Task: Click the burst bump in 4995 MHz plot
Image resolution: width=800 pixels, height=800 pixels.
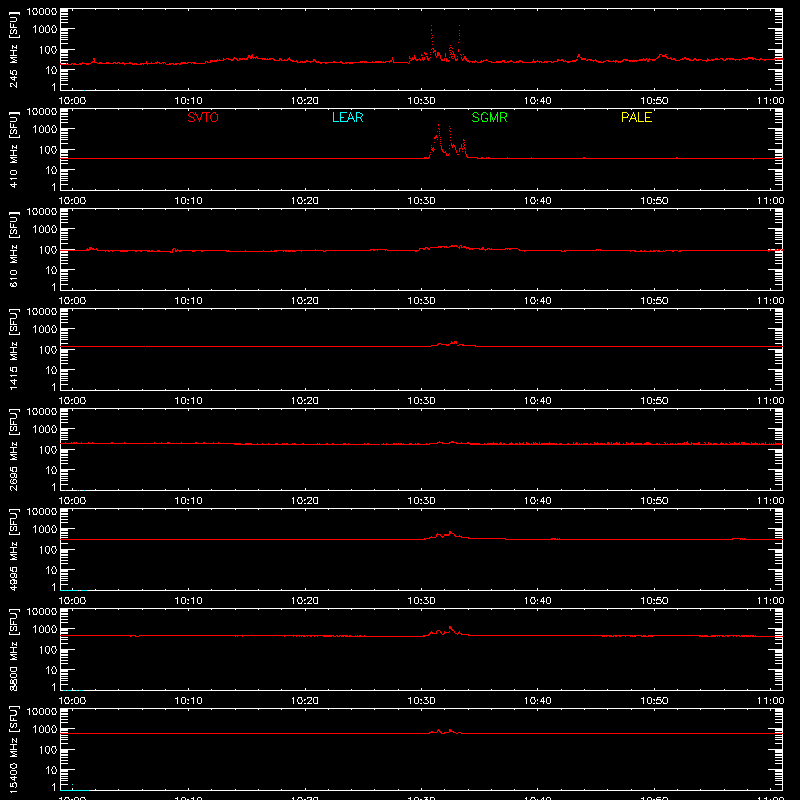Action: 450,533
